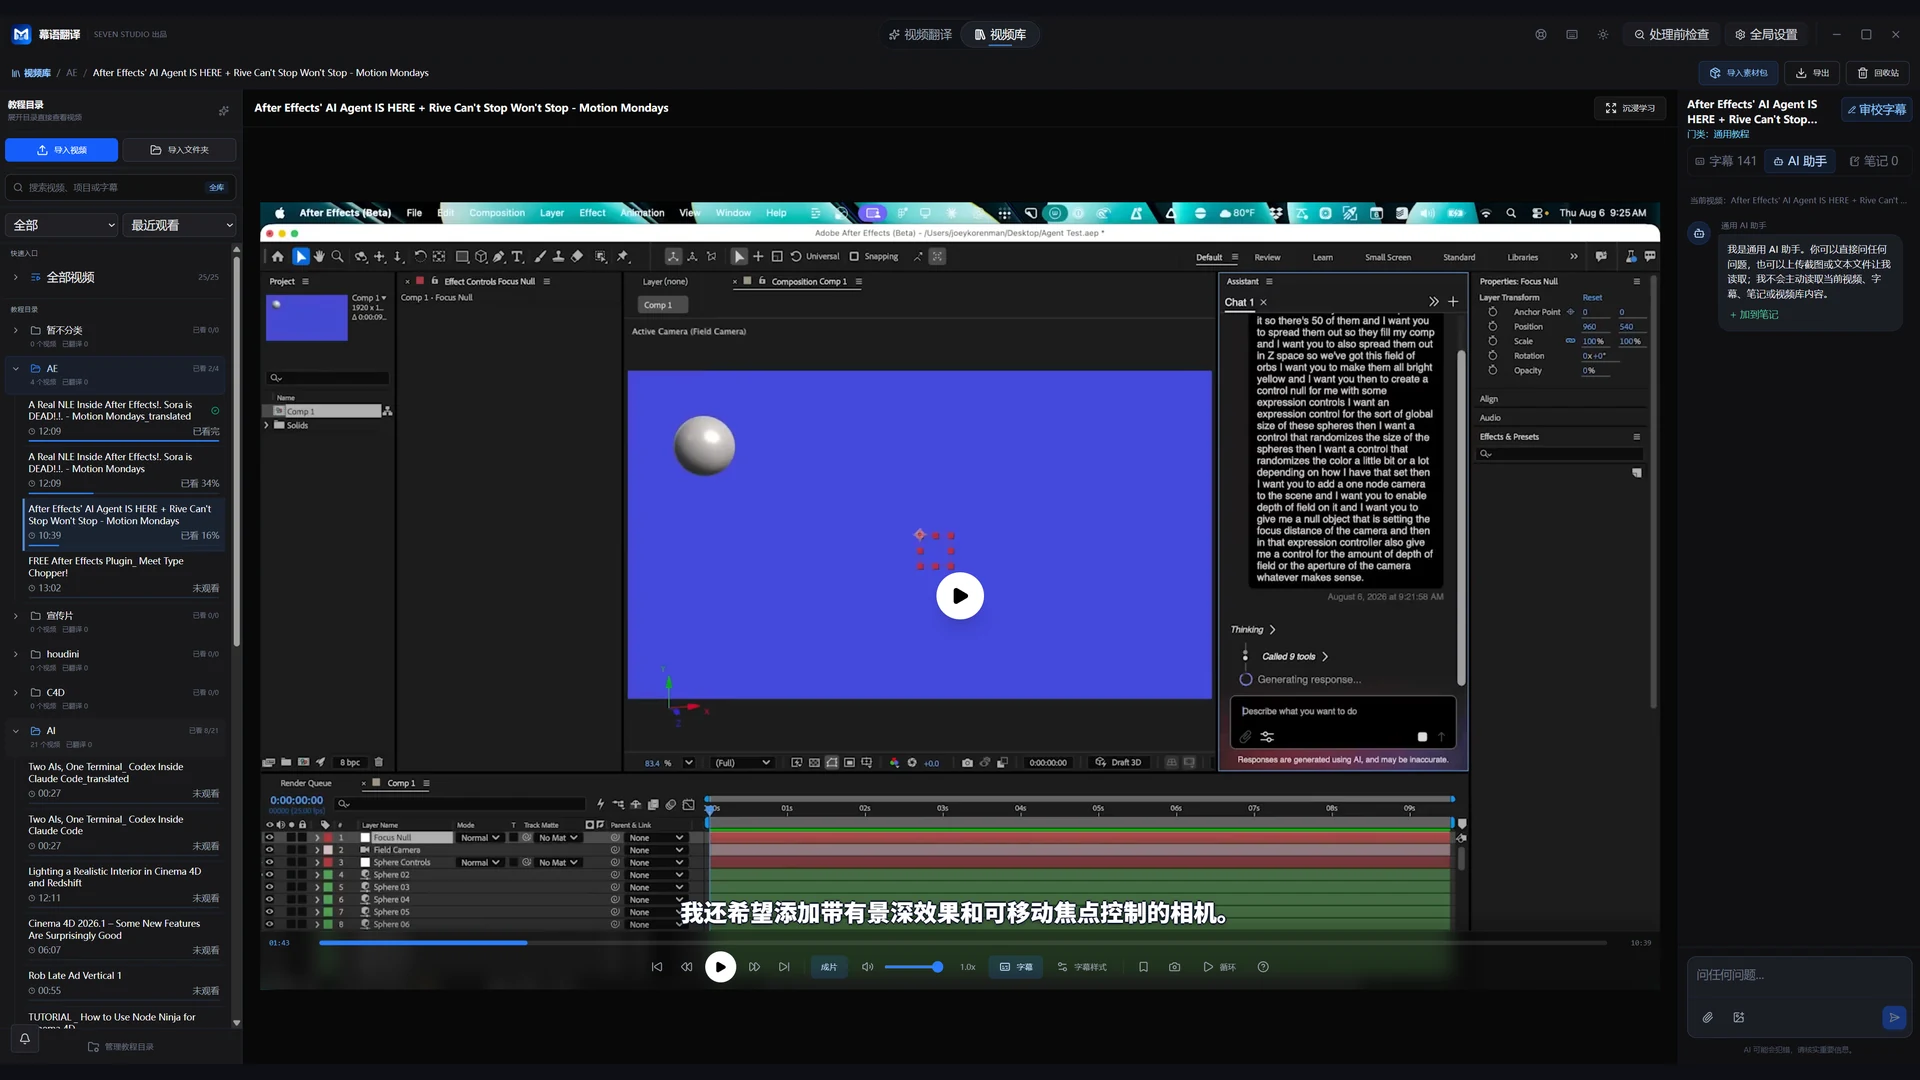Image resolution: width=1920 pixels, height=1080 pixels.
Task: Skip to the next video
Action: 784,967
